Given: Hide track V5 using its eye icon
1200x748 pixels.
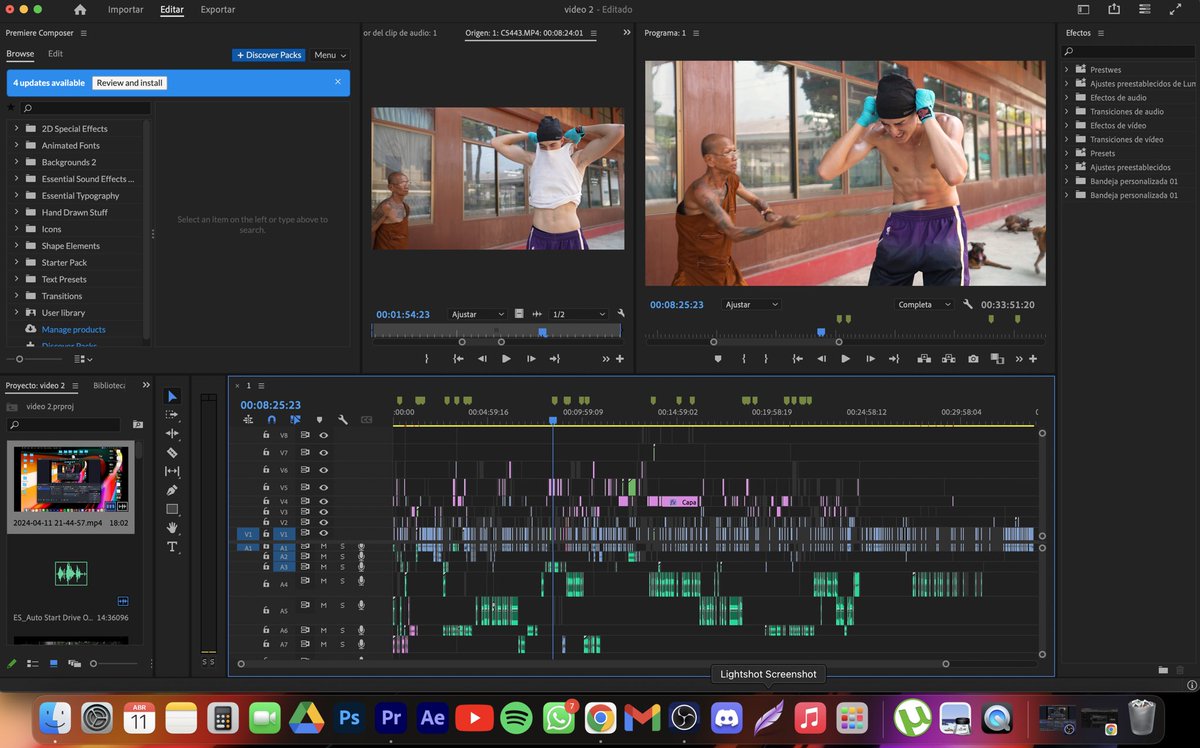Looking at the screenshot, I should click(x=324, y=488).
